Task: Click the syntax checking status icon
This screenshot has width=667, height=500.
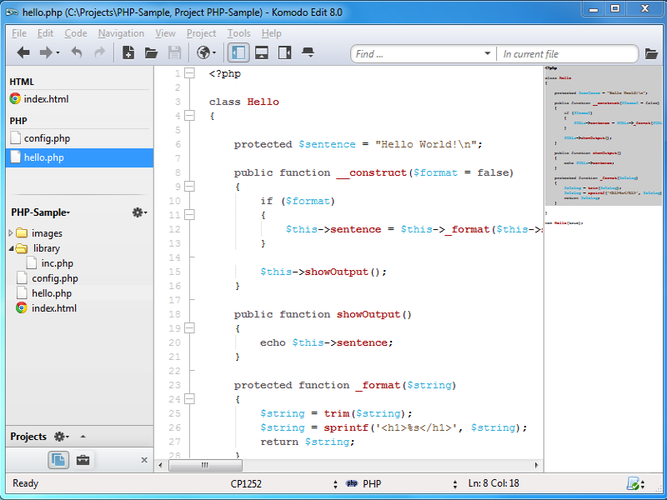Action: pos(633,484)
